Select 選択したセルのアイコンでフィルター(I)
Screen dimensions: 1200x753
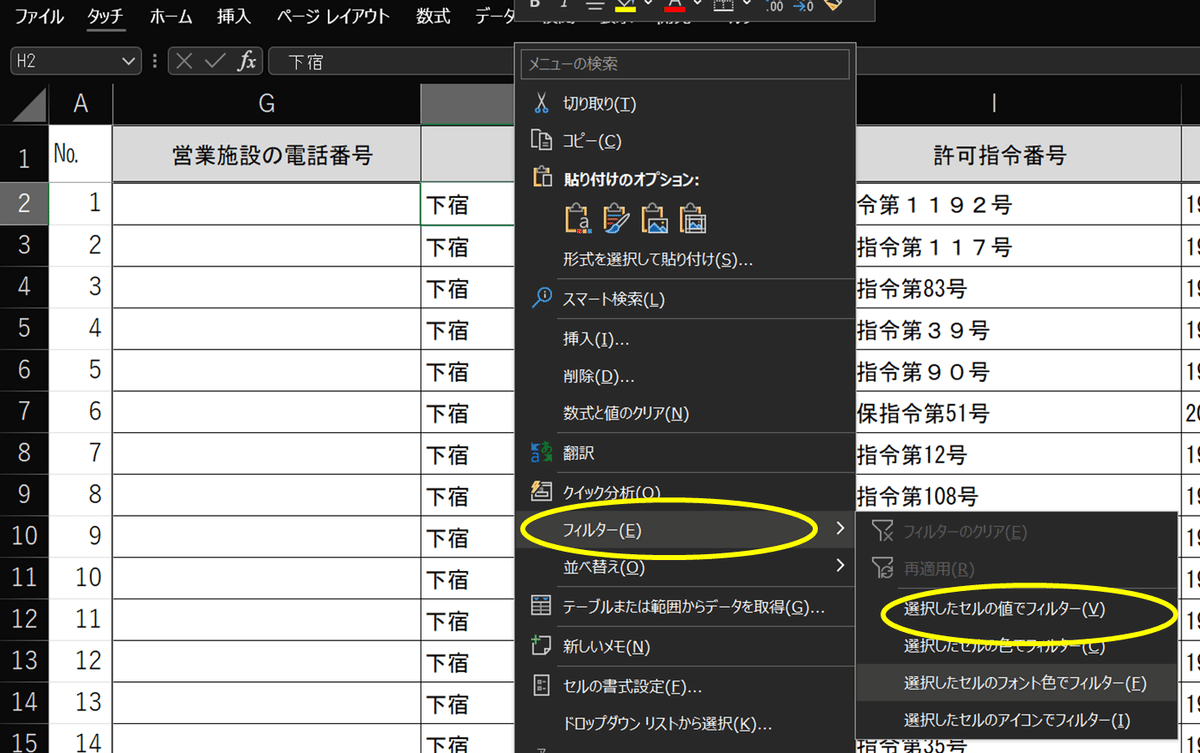tap(1017, 720)
